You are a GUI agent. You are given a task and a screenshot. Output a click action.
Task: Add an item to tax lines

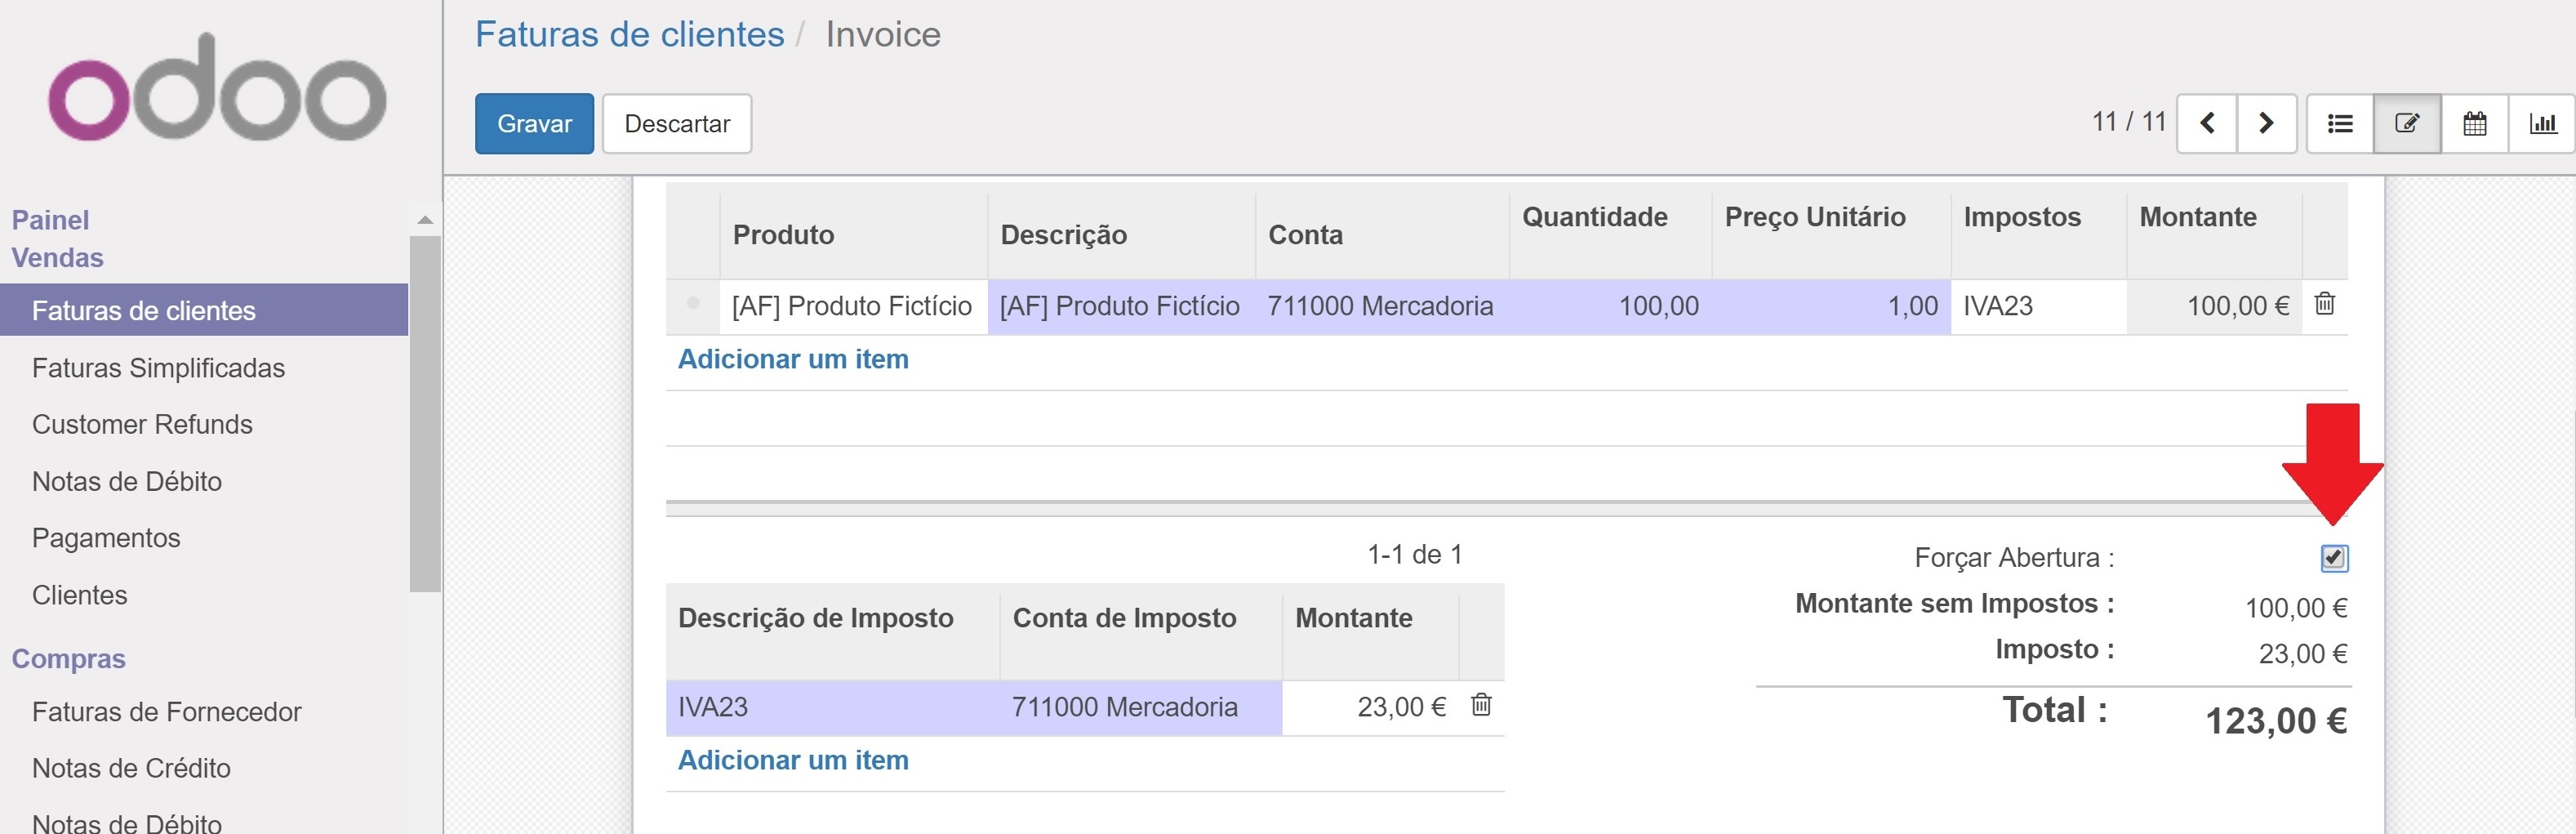tap(793, 760)
